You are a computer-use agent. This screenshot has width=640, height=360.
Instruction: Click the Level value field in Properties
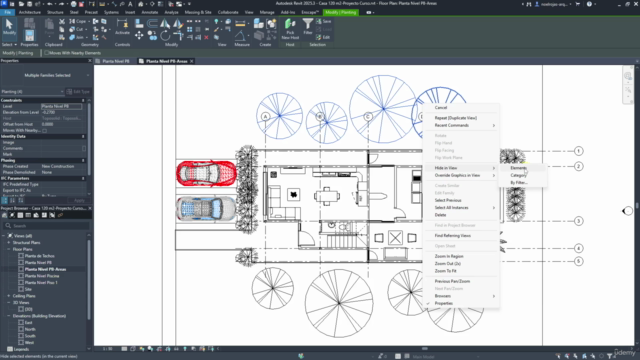click(x=61, y=106)
